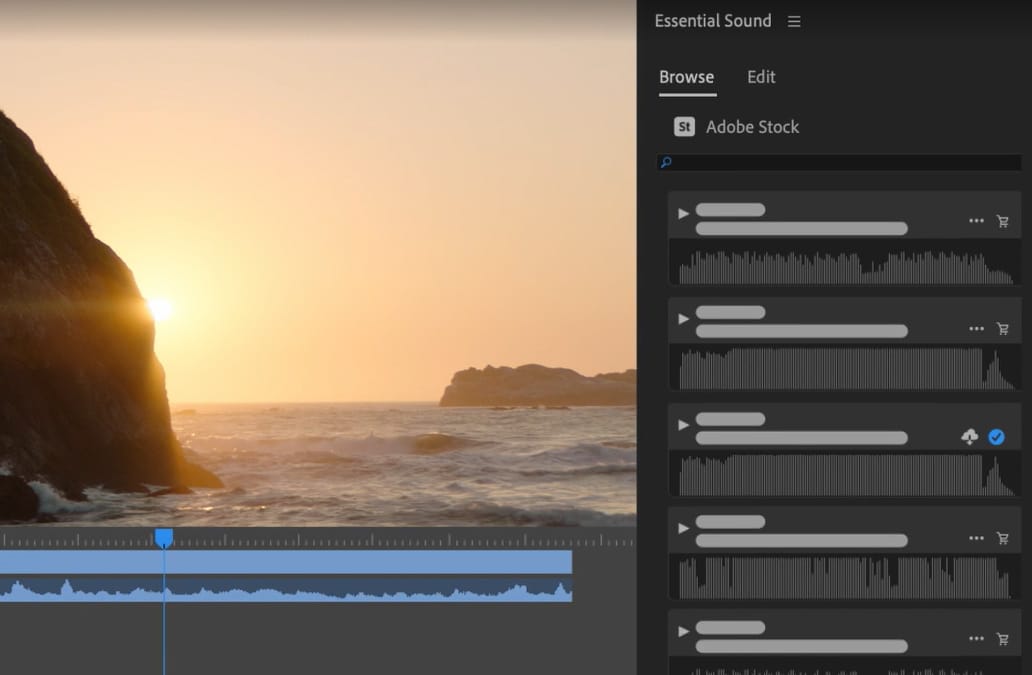Open more options for first audio track
Image resolution: width=1032 pixels, height=675 pixels.
(976, 221)
